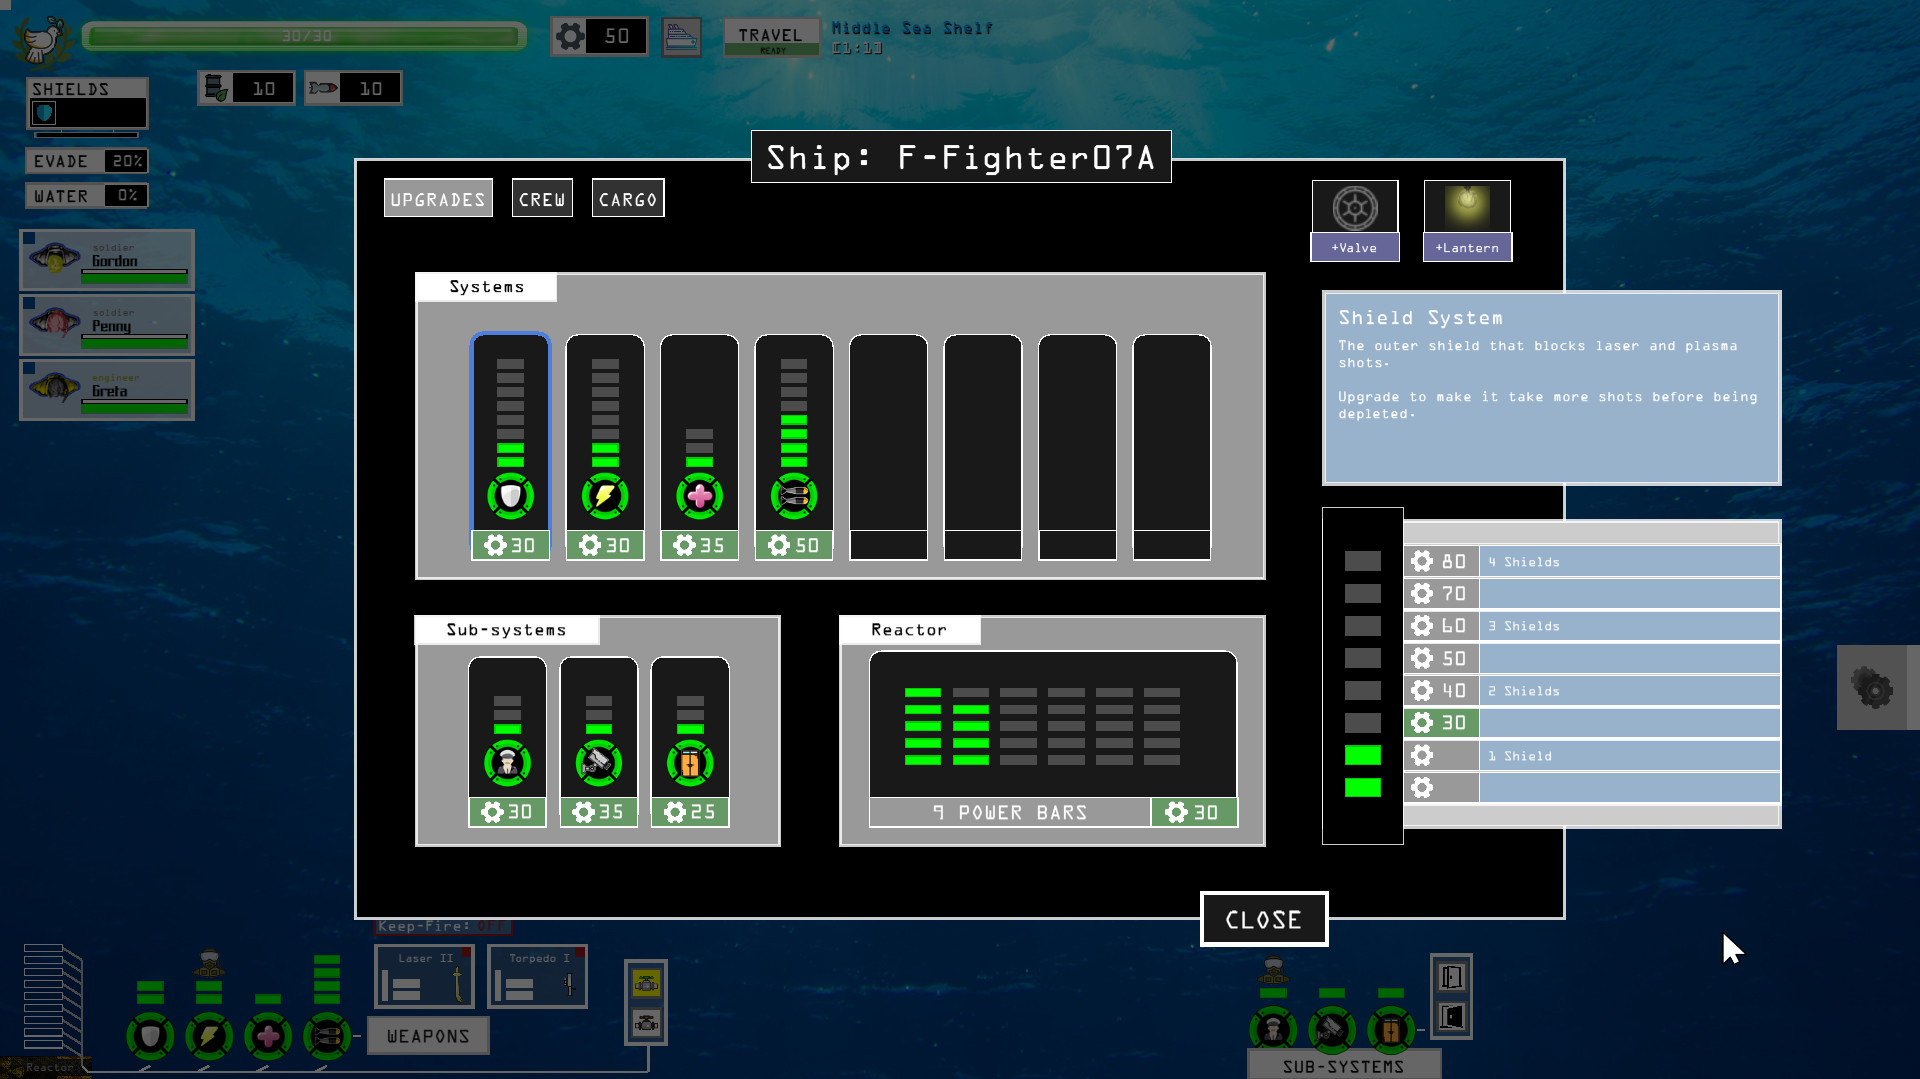Open the captain helm sub-system icon
This screenshot has width=1920, height=1079.
507,763
